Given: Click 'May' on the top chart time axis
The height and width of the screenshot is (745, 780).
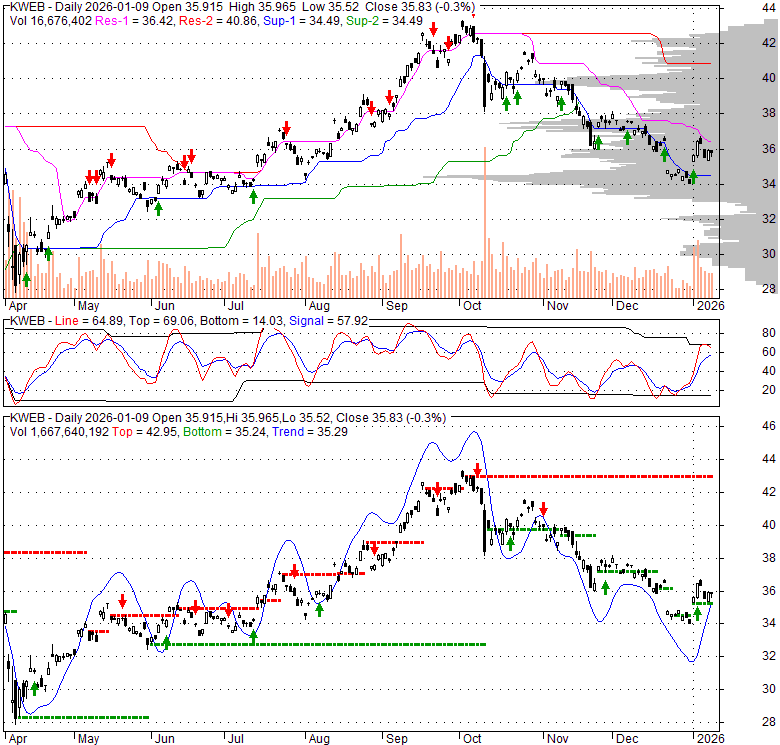Looking at the screenshot, I should (89, 305).
